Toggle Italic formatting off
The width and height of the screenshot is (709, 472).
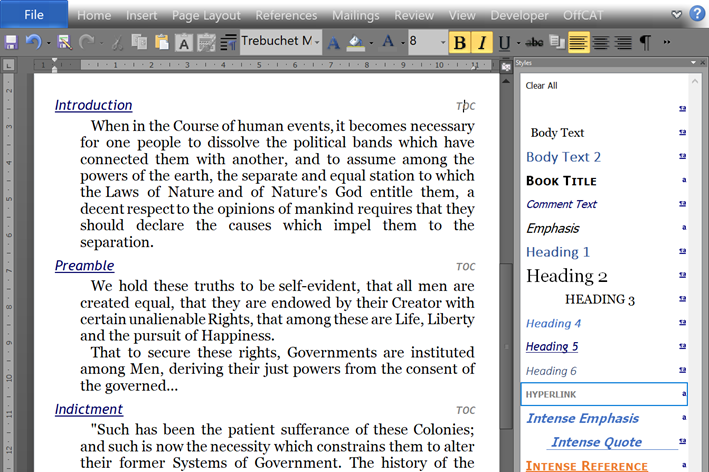tap(482, 42)
